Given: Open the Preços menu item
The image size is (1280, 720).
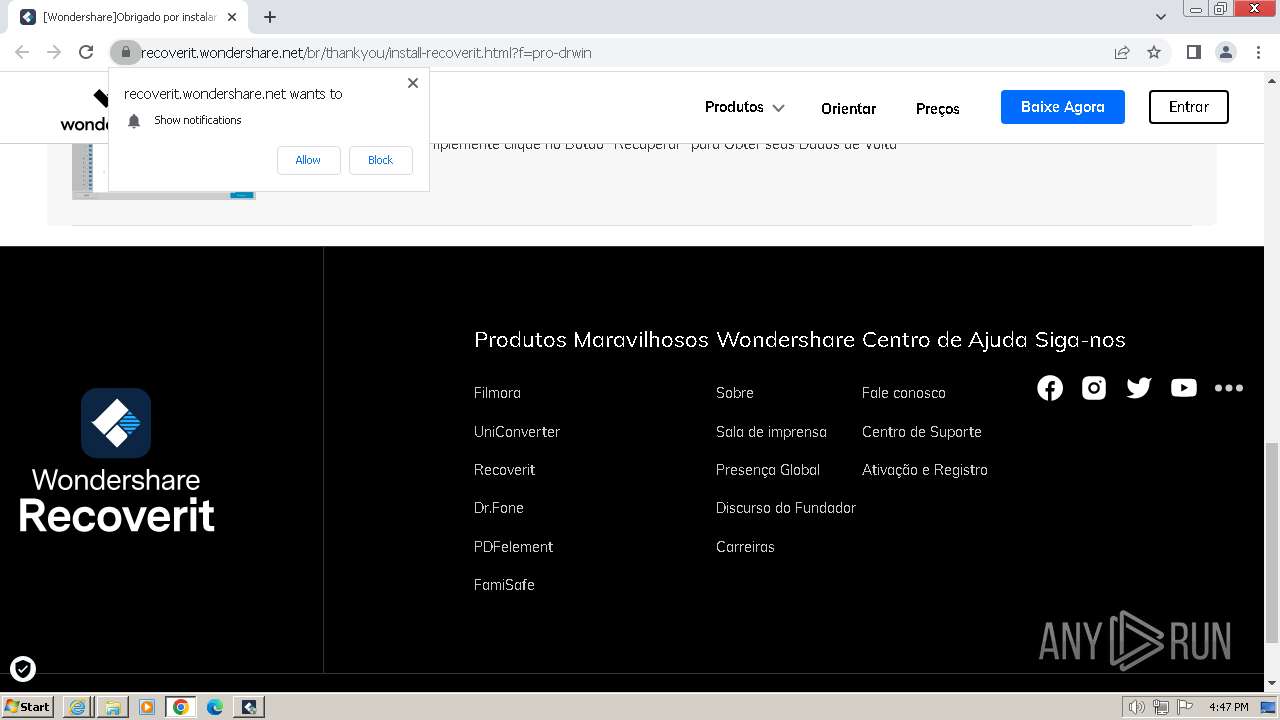Looking at the screenshot, I should pyautogui.click(x=937, y=109).
